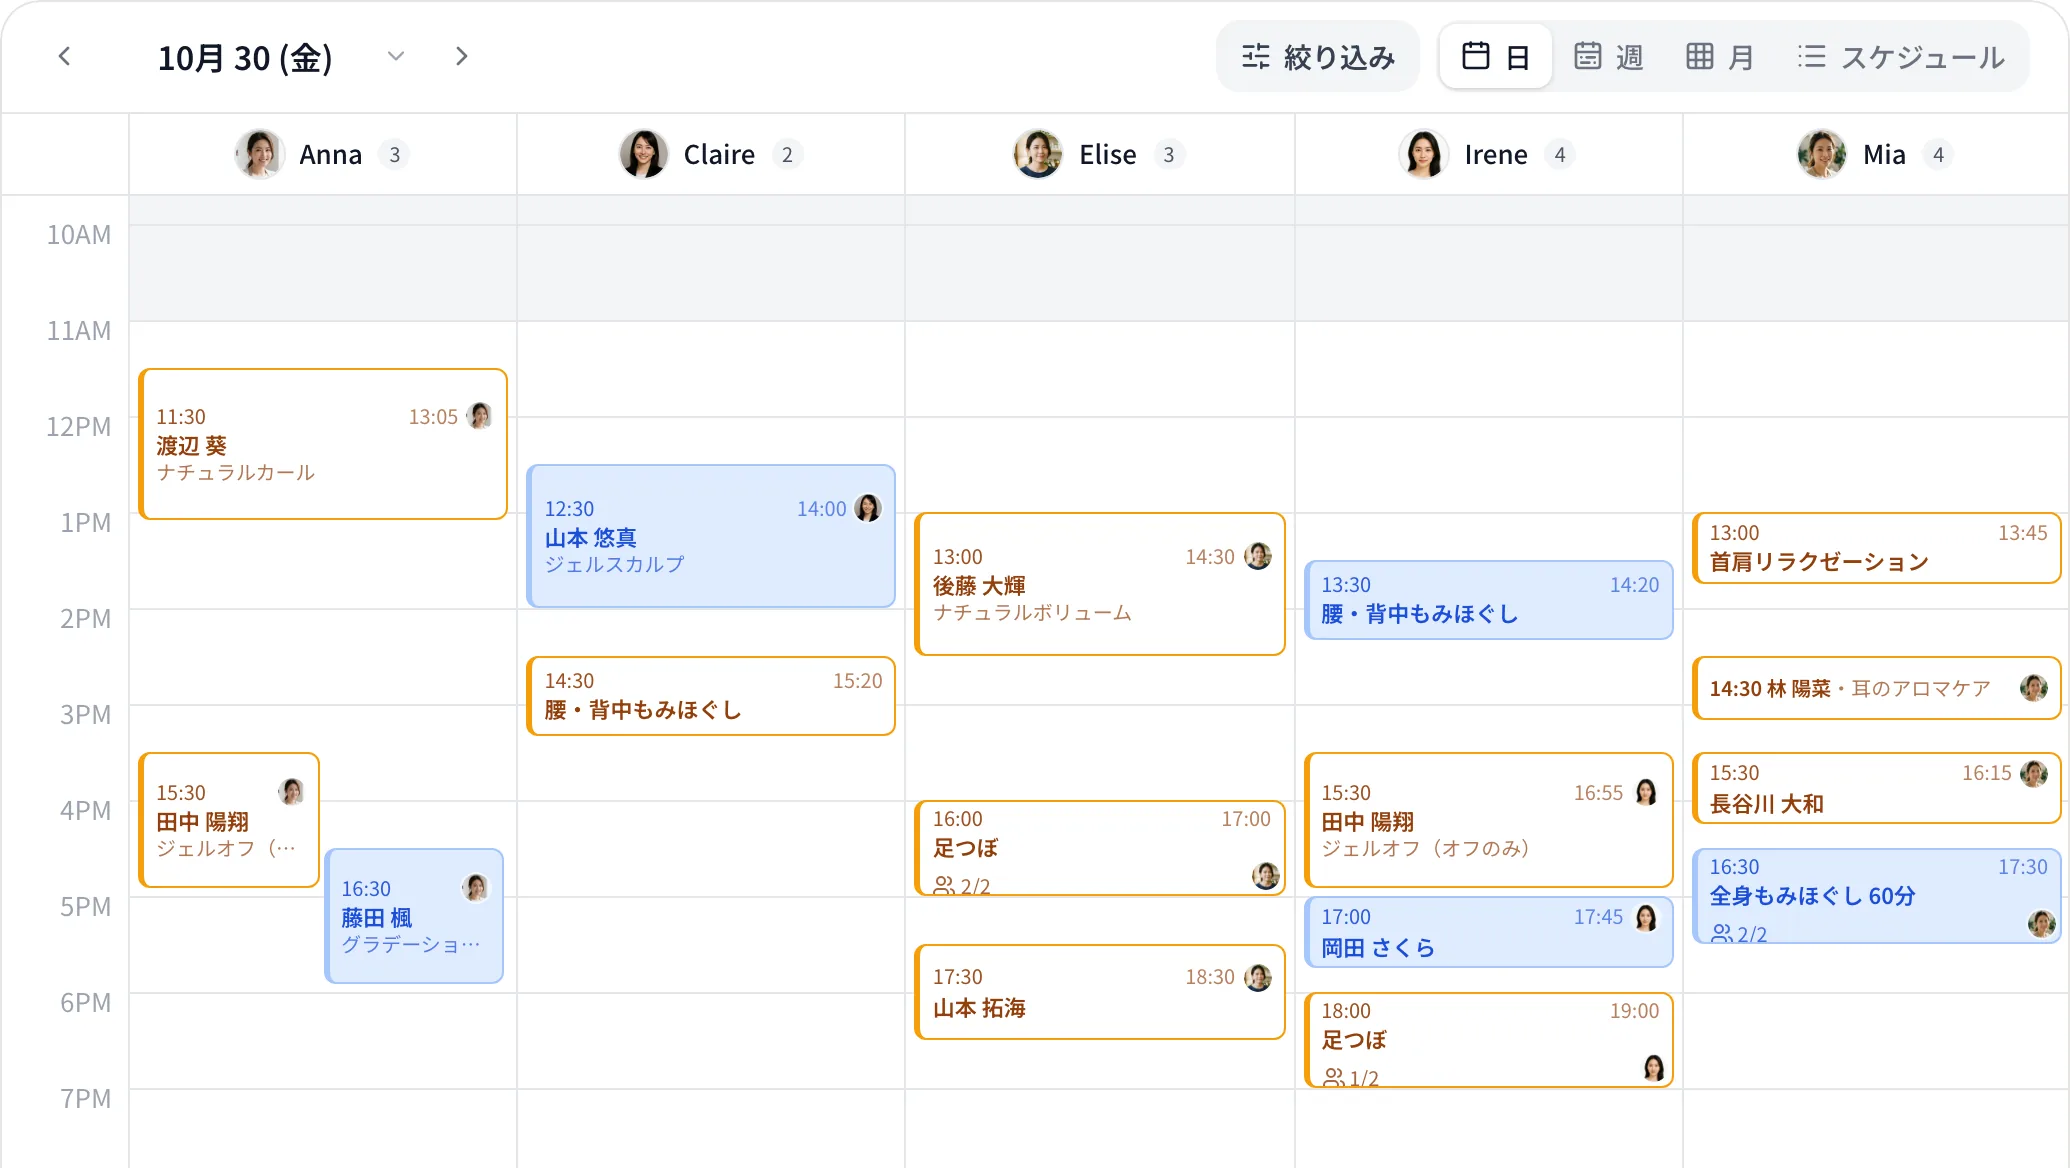Open Claire's 14:30 腰・背中もみほぐし appointment
Viewport: 2070px width, 1168px height.
(x=711, y=696)
